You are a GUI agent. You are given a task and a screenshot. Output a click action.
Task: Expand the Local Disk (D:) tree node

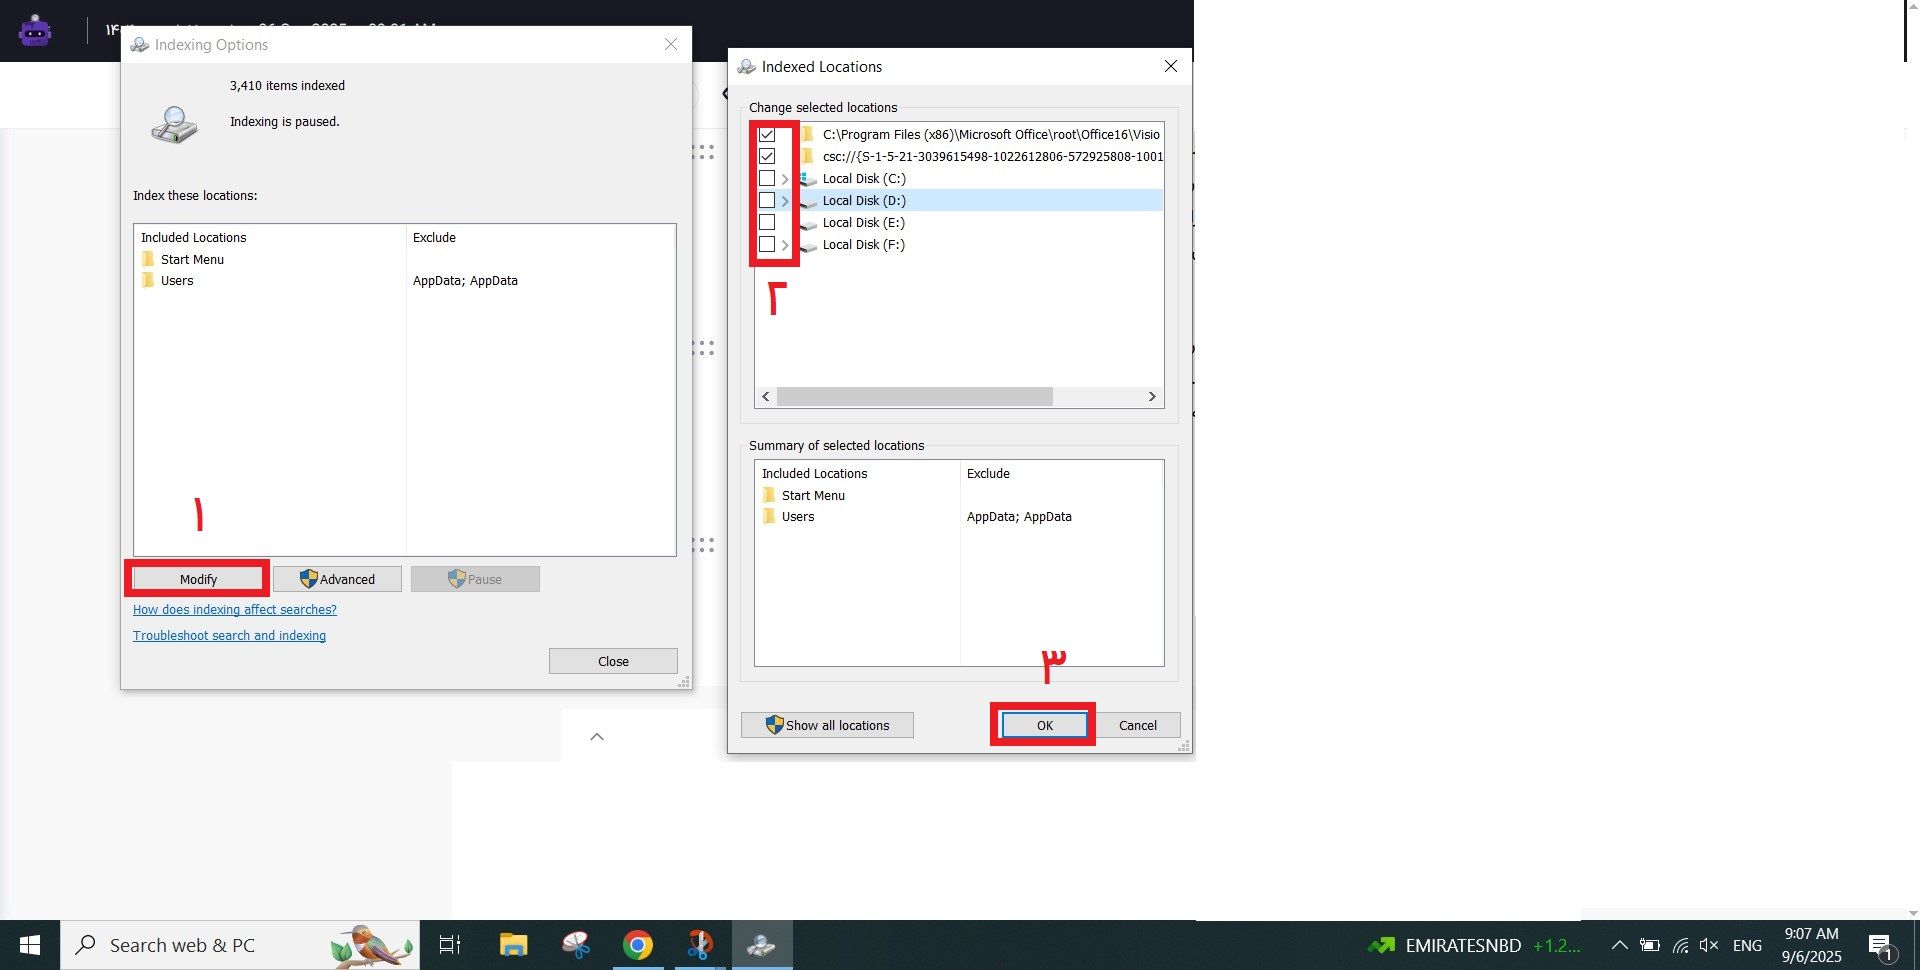pos(785,201)
